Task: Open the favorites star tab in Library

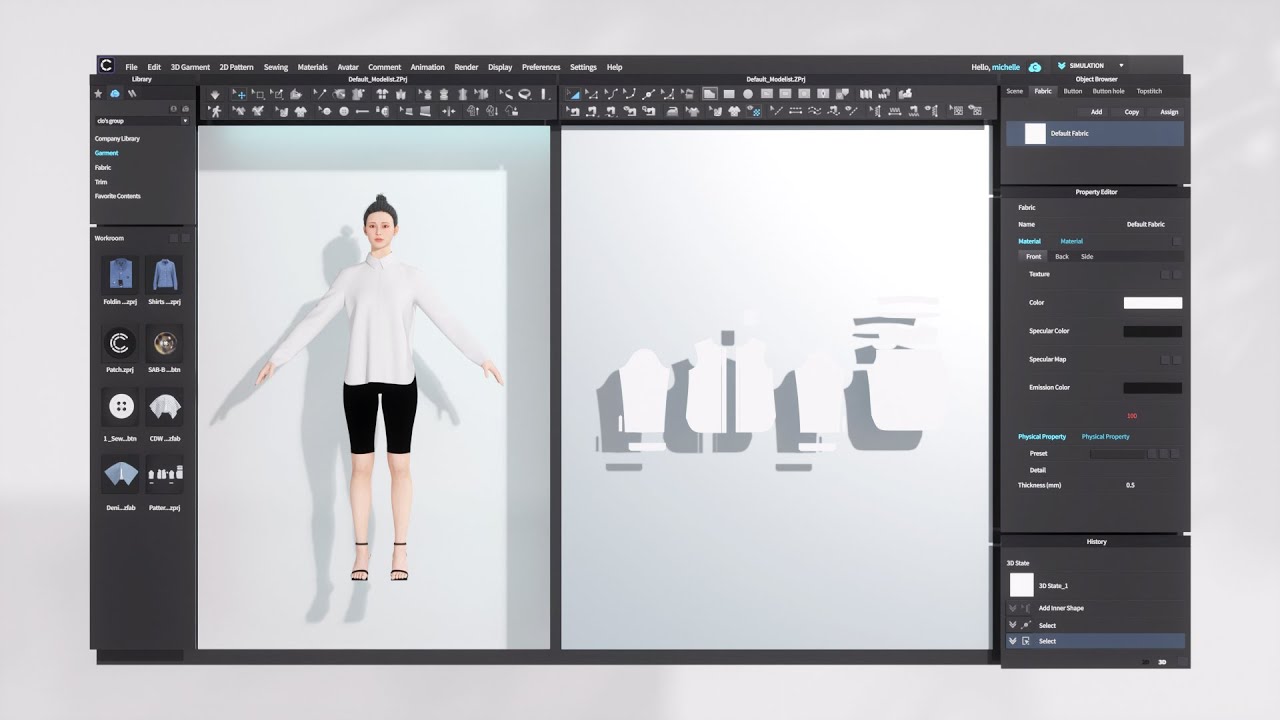Action: point(98,93)
